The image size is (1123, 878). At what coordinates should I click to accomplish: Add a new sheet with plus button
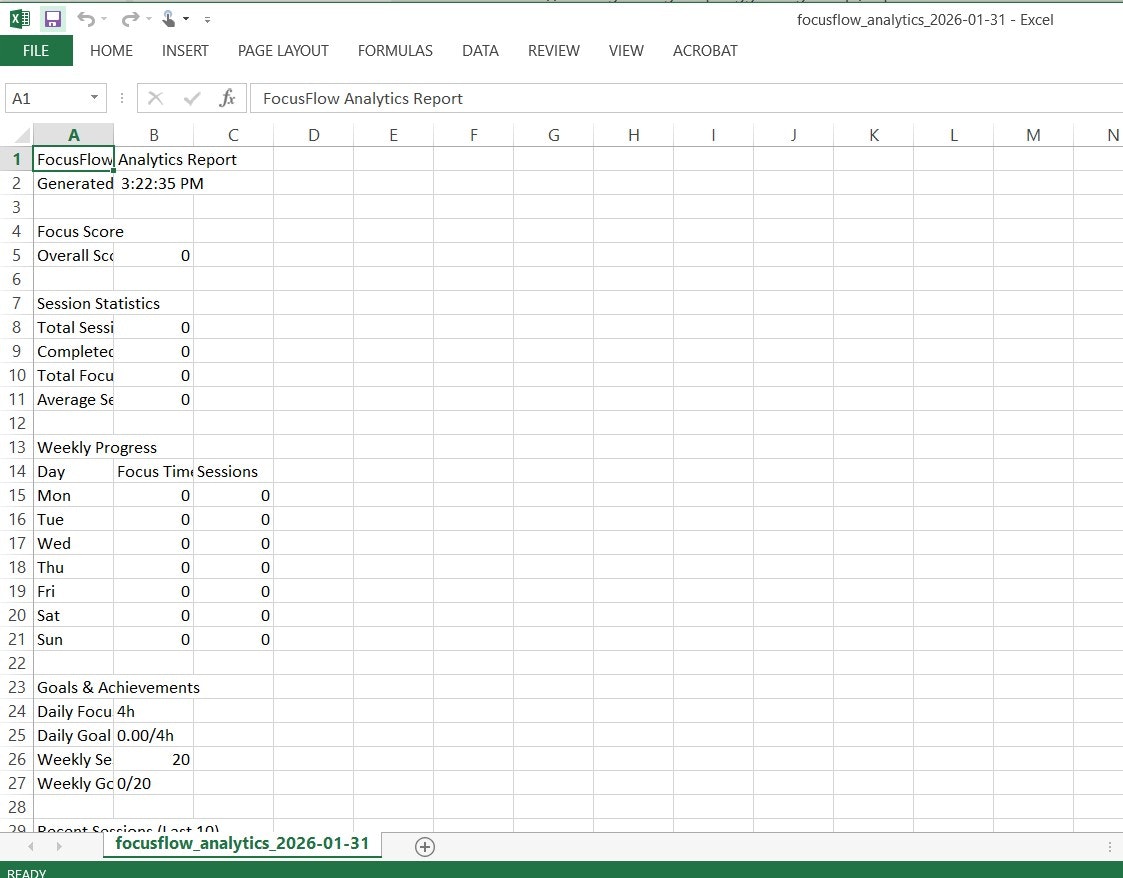(x=425, y=846)
